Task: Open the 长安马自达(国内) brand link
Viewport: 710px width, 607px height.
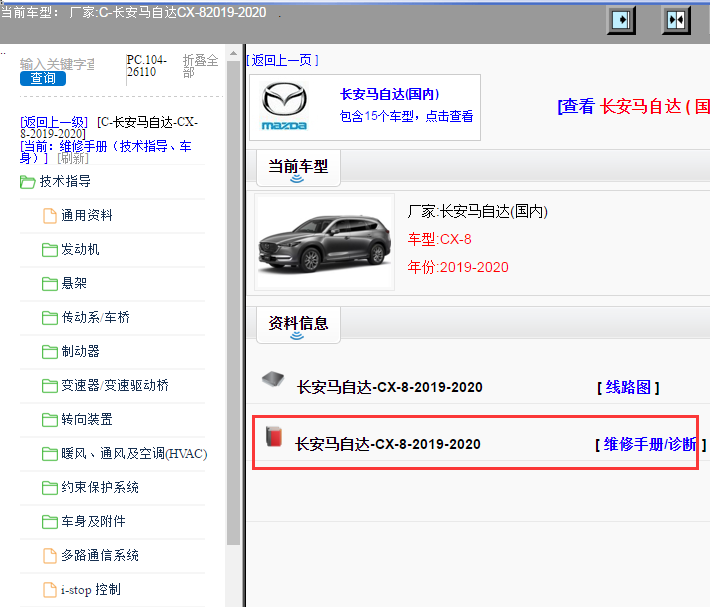Action: coord(389,94)
